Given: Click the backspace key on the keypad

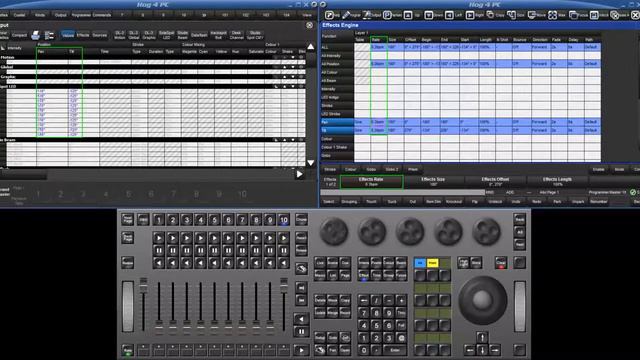Looking at the screenshot, I should (363, 300).
